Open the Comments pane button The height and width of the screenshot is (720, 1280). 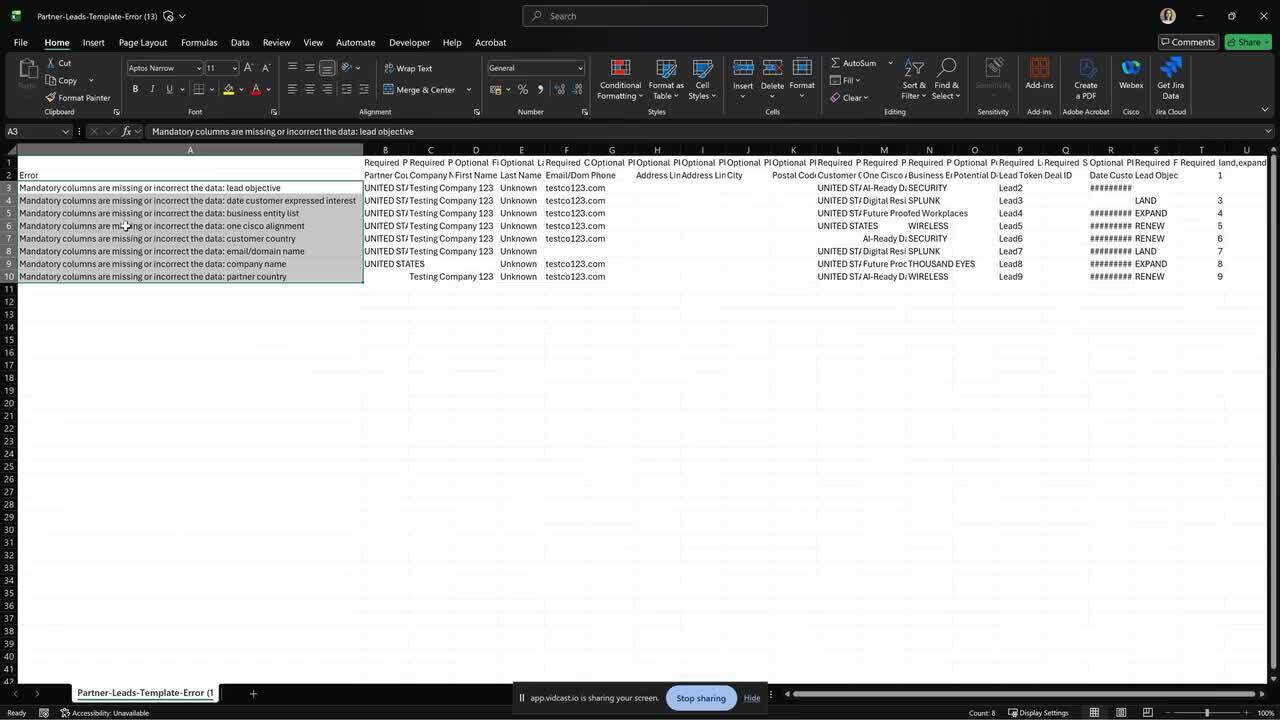click(x=1187, y=42)
